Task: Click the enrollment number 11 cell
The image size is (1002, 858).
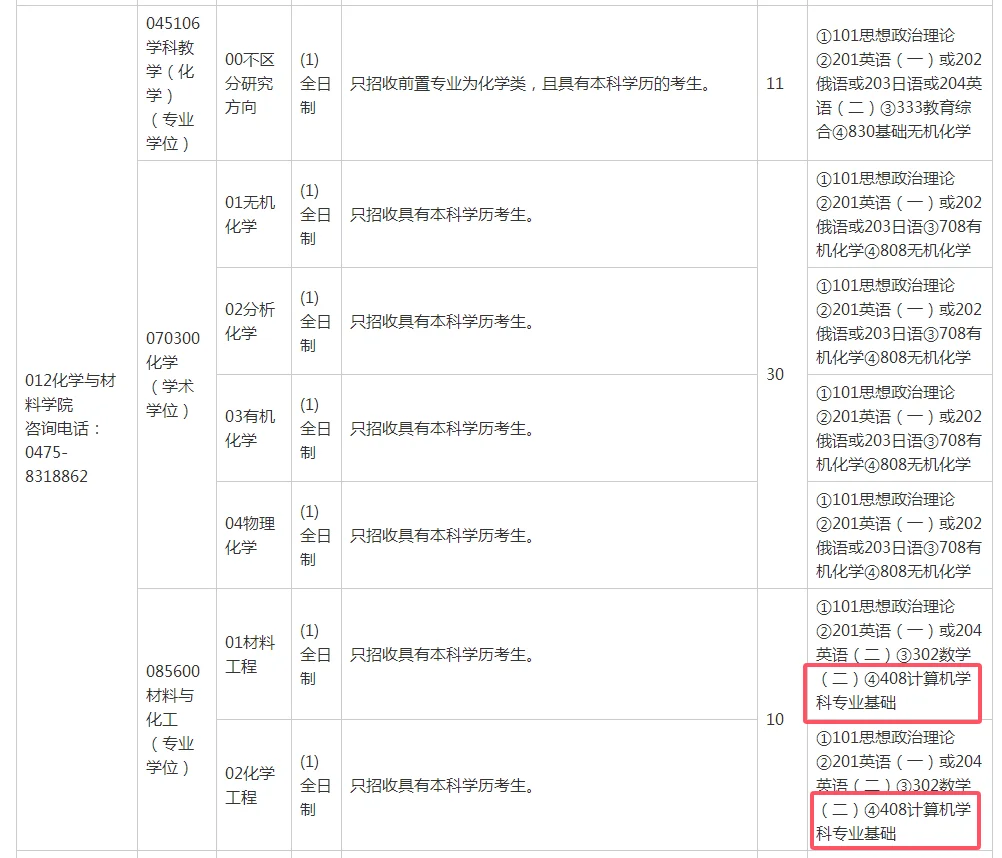Action: click(776, 84)
